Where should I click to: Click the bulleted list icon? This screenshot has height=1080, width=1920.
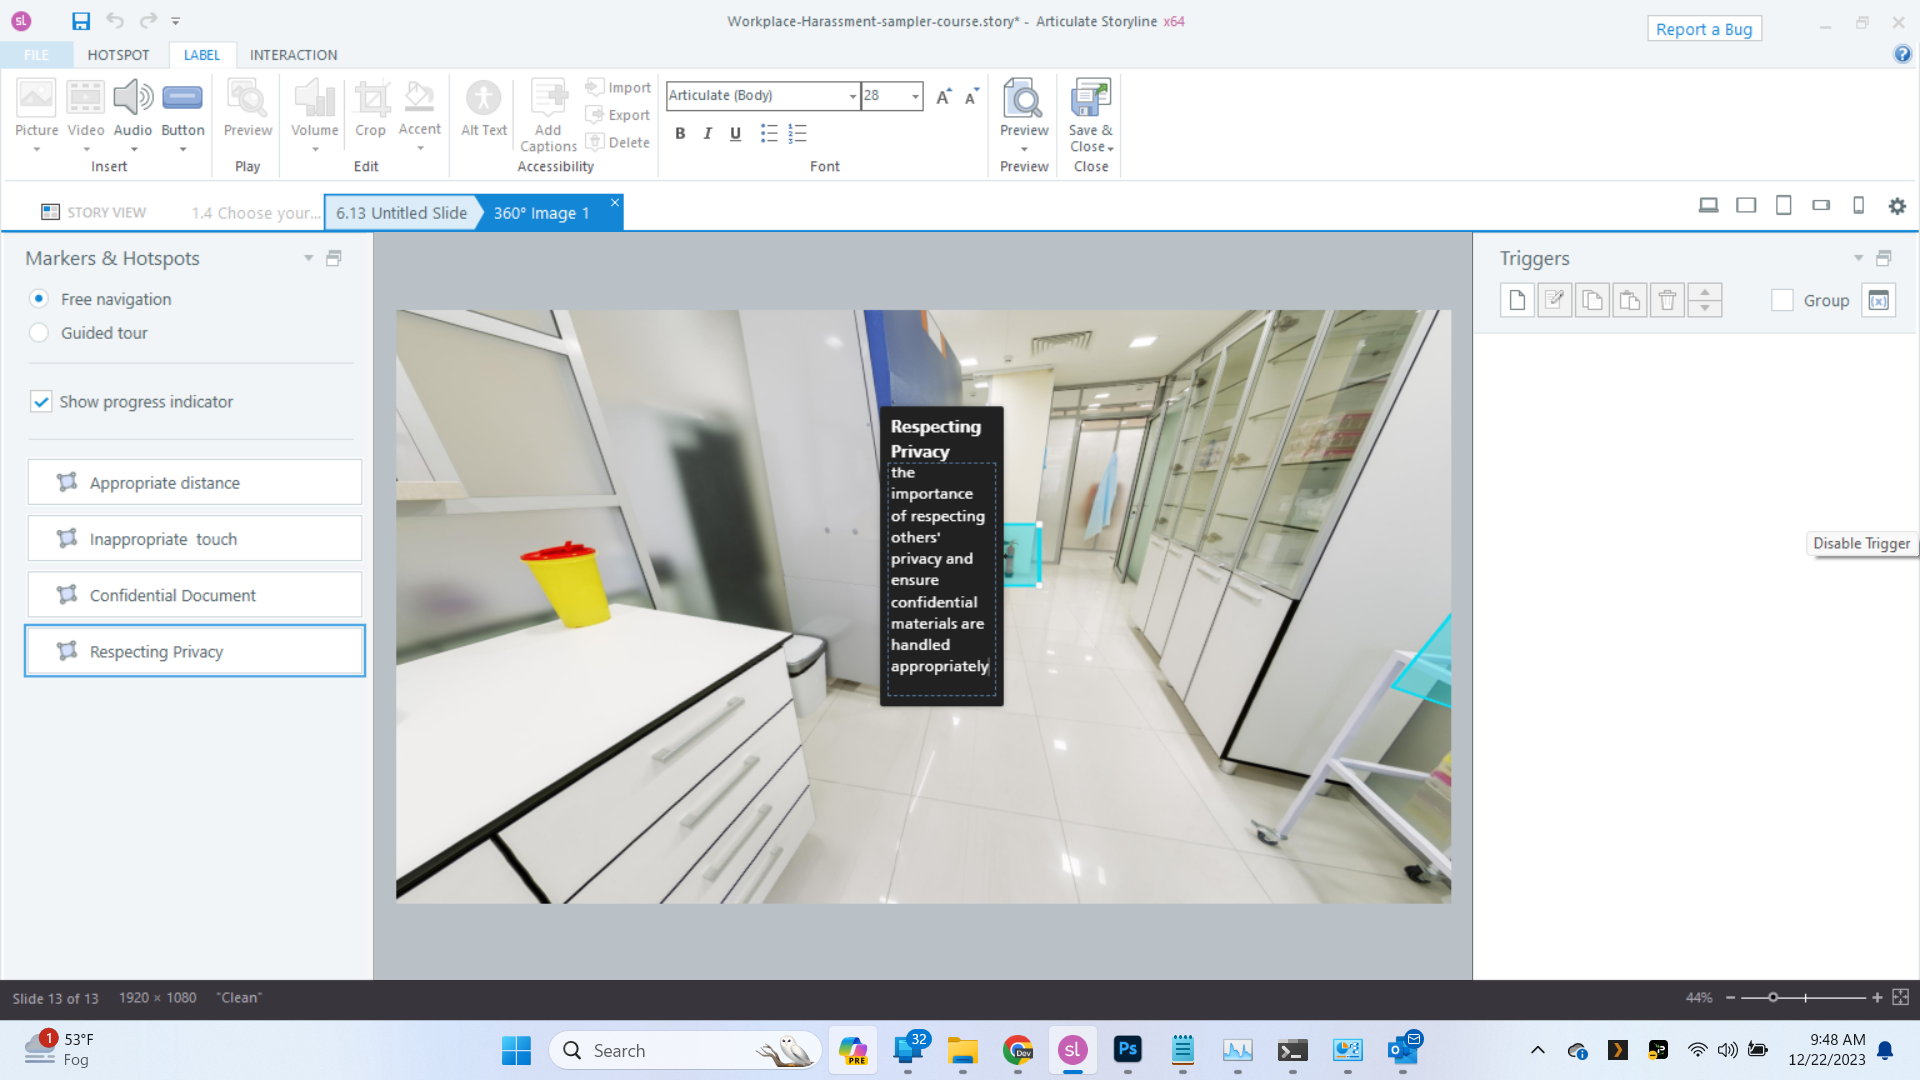point(768,134)
